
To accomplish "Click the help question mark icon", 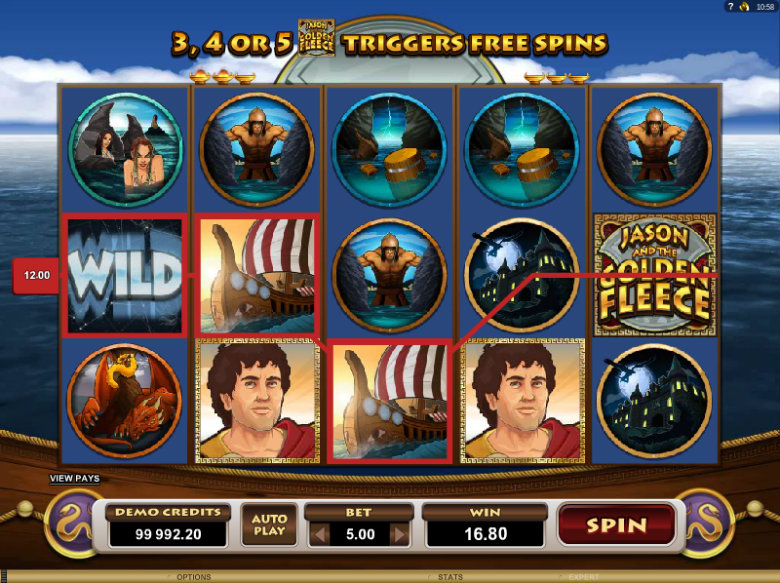I will (x=731, y=6).
